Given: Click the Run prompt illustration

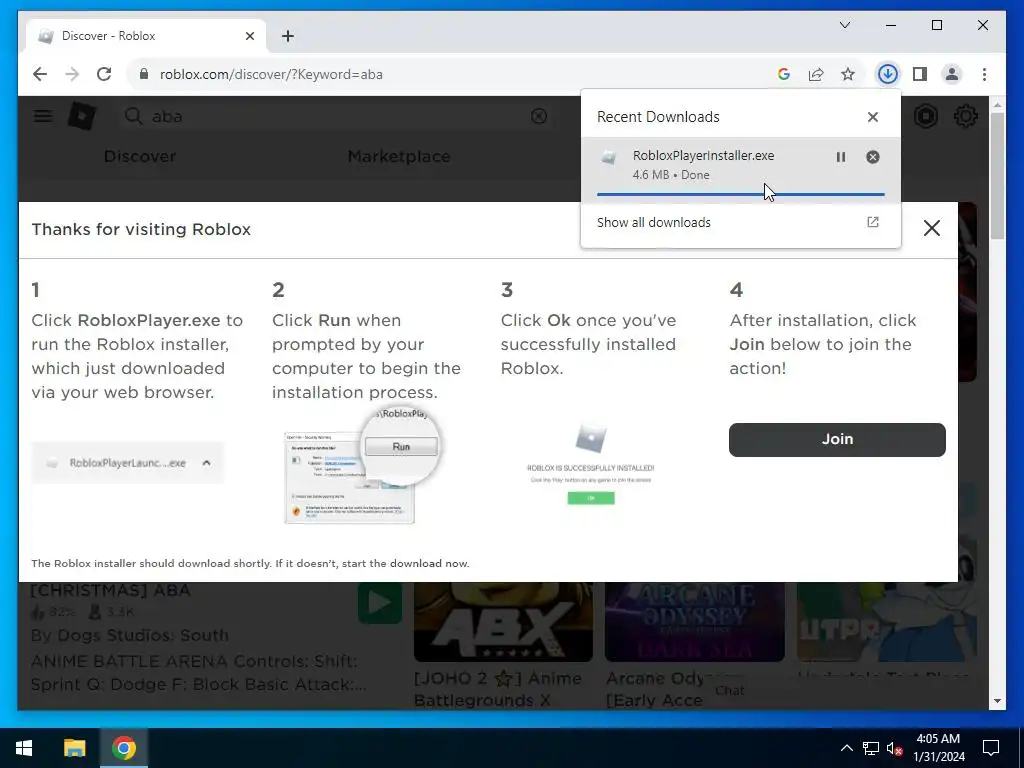Looking at the screenshot, I should pos(363,464).
